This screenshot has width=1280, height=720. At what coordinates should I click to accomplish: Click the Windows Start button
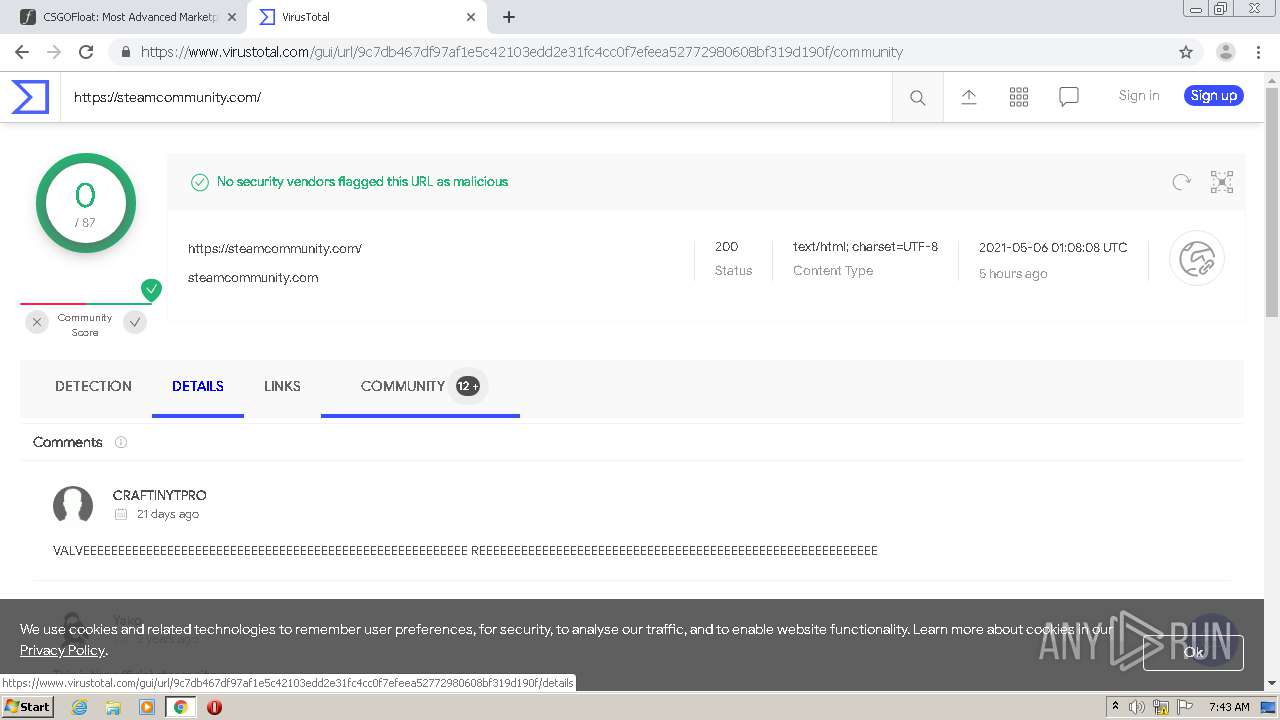point(27,707)
